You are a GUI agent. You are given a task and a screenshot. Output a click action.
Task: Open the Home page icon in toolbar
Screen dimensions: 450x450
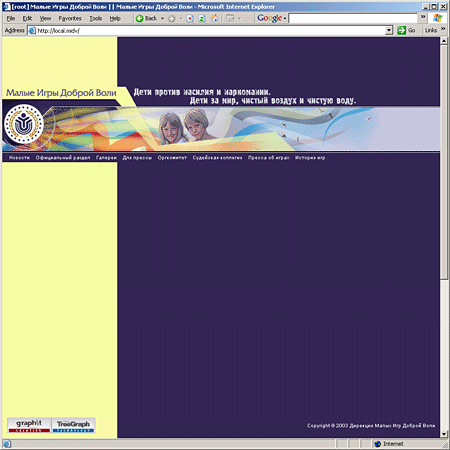point(214,18)
